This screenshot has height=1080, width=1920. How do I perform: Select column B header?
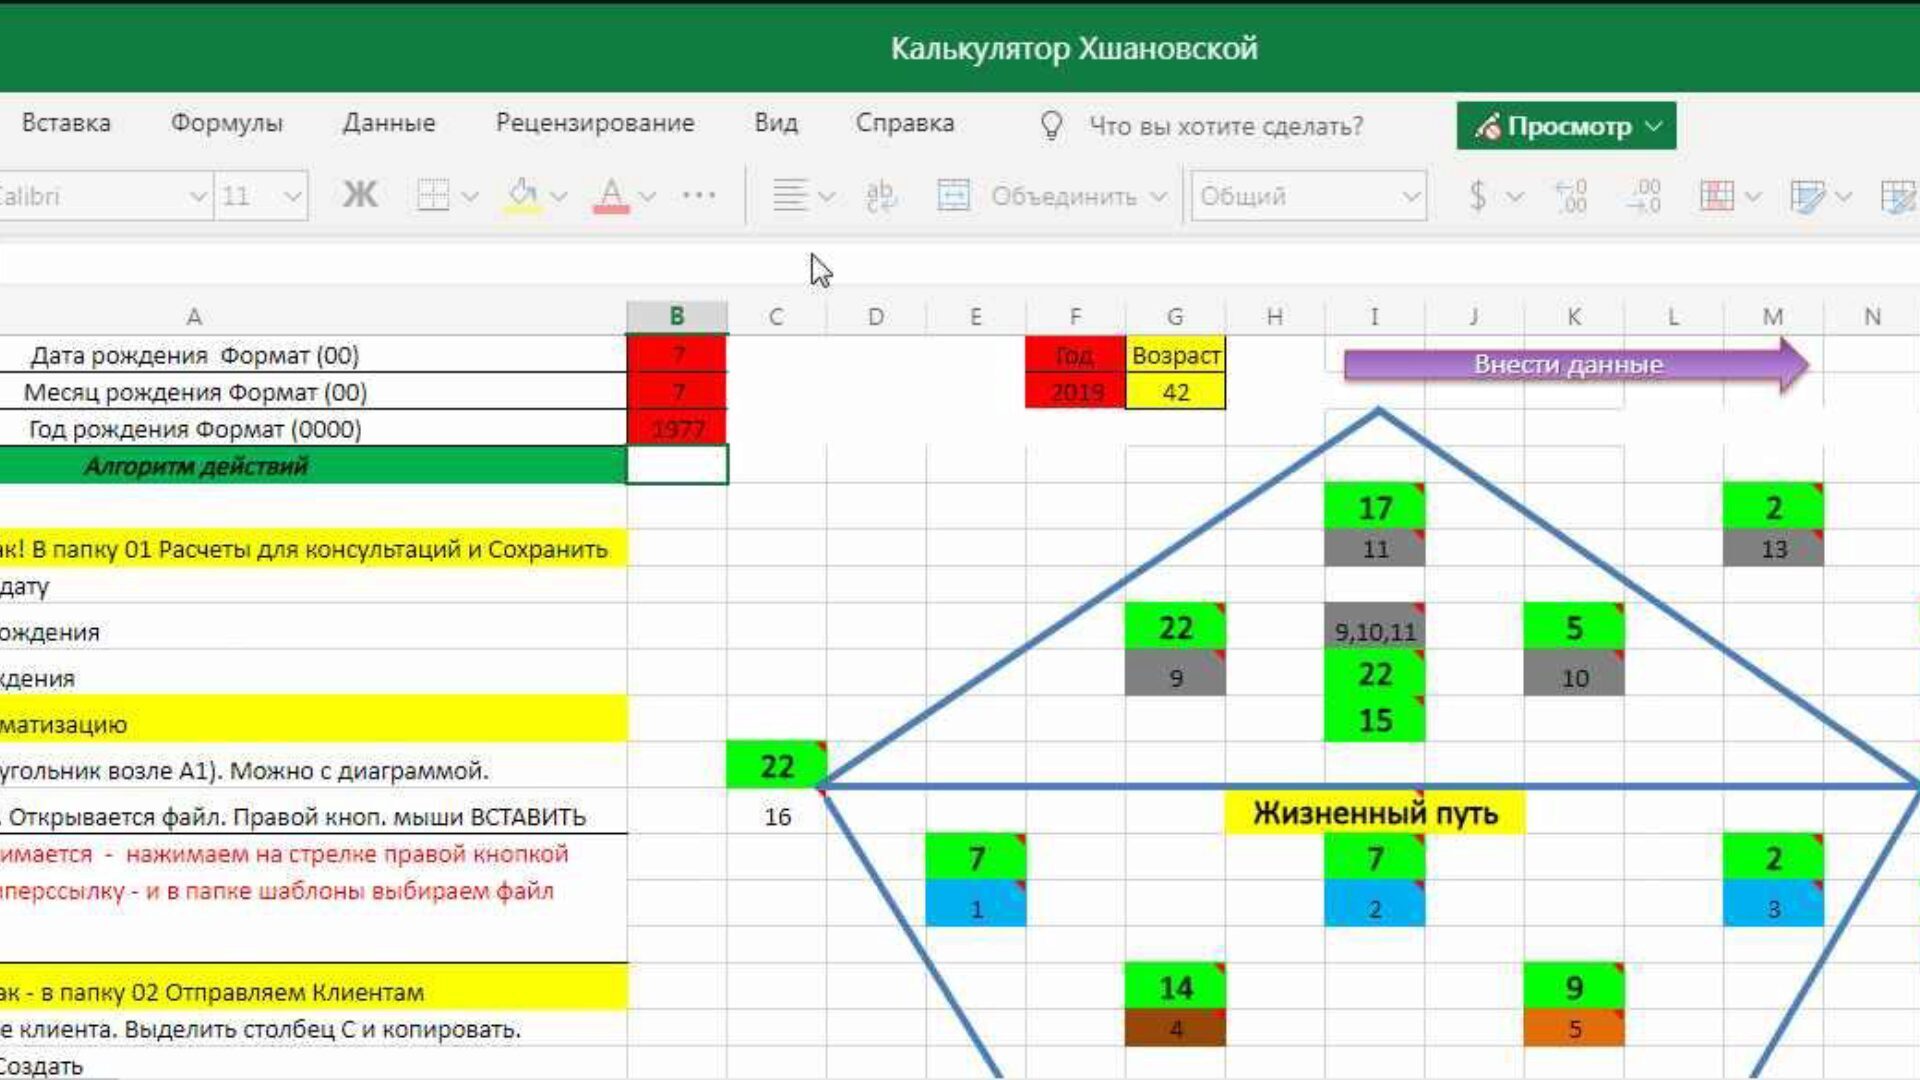[x=677, y=316]
